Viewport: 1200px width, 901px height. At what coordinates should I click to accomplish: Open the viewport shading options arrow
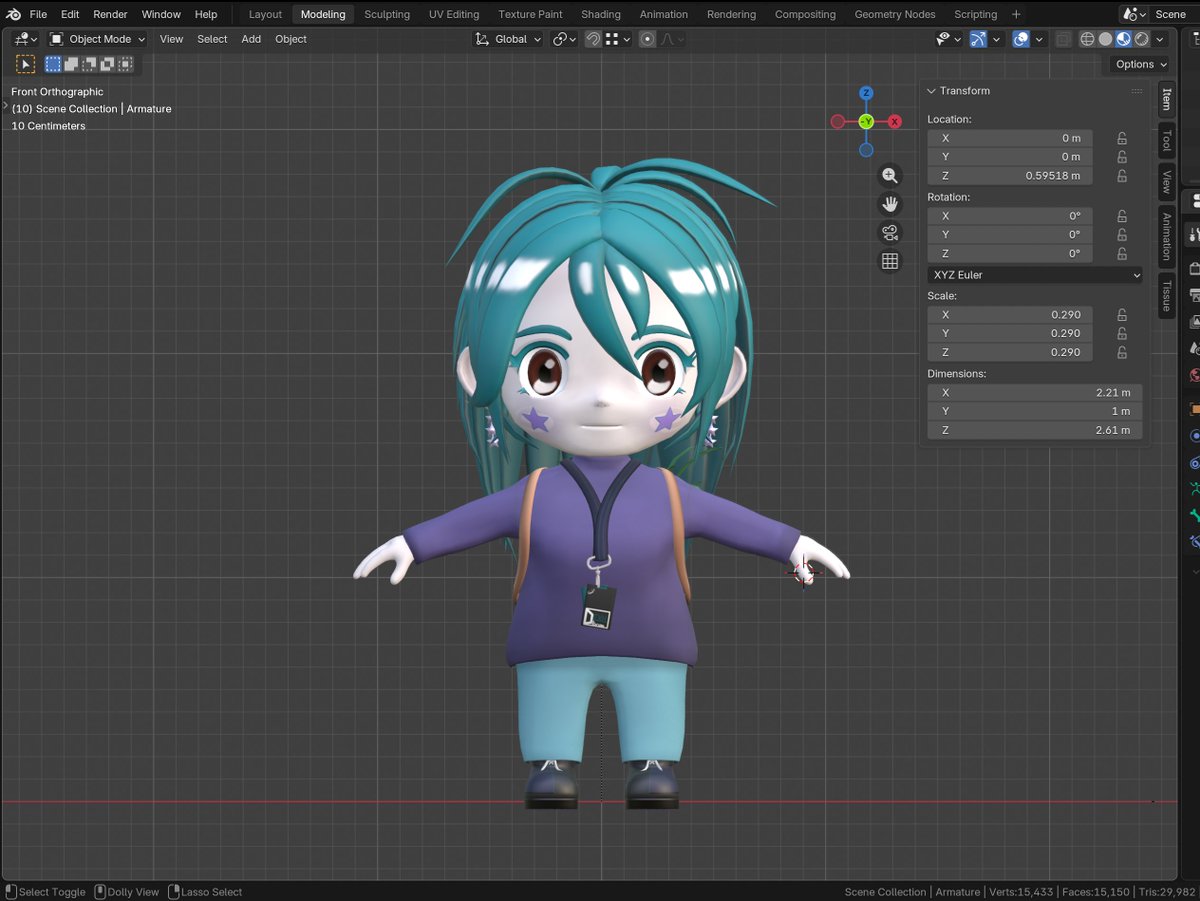pyautogui.click(x=1160, y=39)
